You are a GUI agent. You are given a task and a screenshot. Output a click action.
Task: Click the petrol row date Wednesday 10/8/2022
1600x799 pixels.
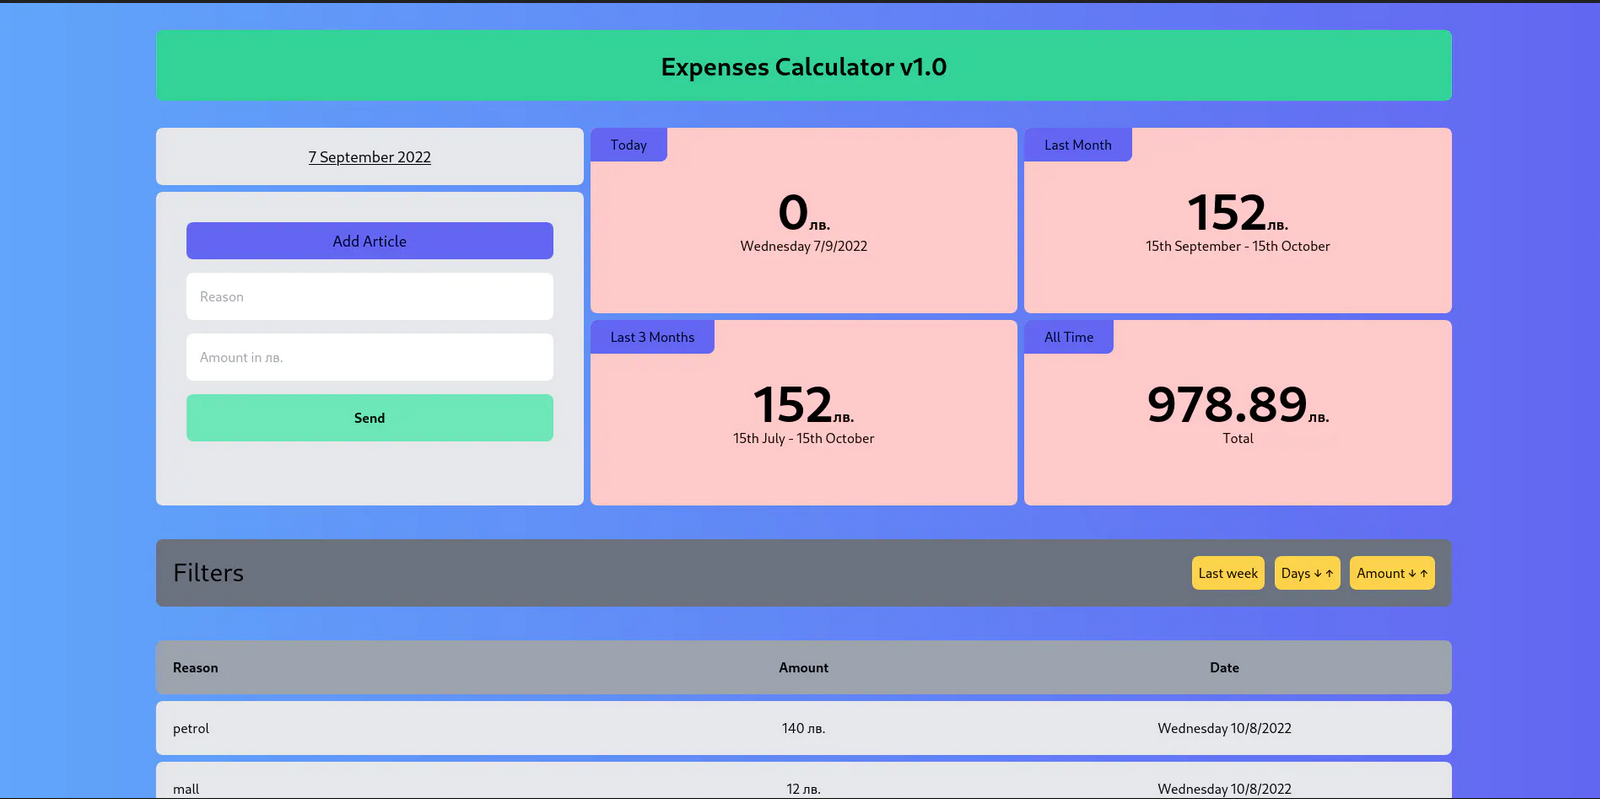1224,729
